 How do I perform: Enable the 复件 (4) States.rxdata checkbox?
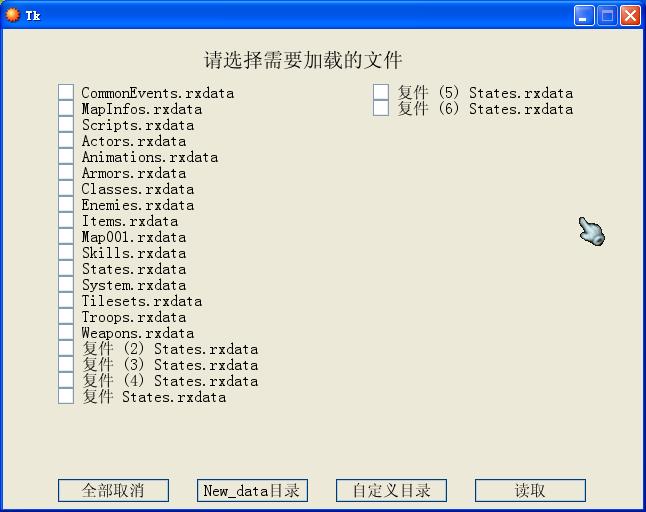pyautogui.click(x=66, y=380)
